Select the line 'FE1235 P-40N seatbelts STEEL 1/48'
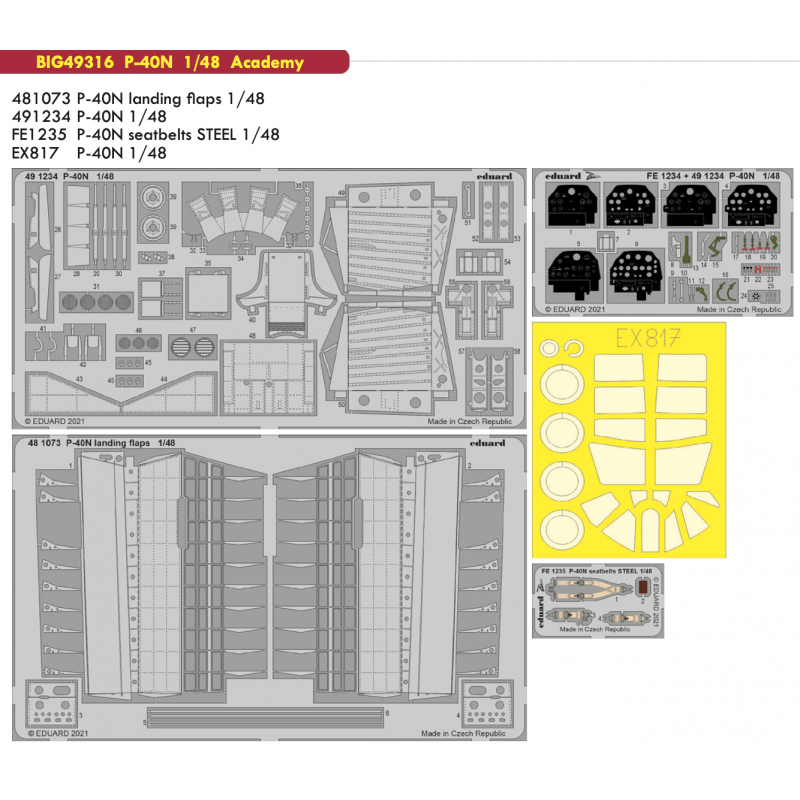The width and height of the screenshot is (800, 800). pyautogui.click(x=146, y=135)
